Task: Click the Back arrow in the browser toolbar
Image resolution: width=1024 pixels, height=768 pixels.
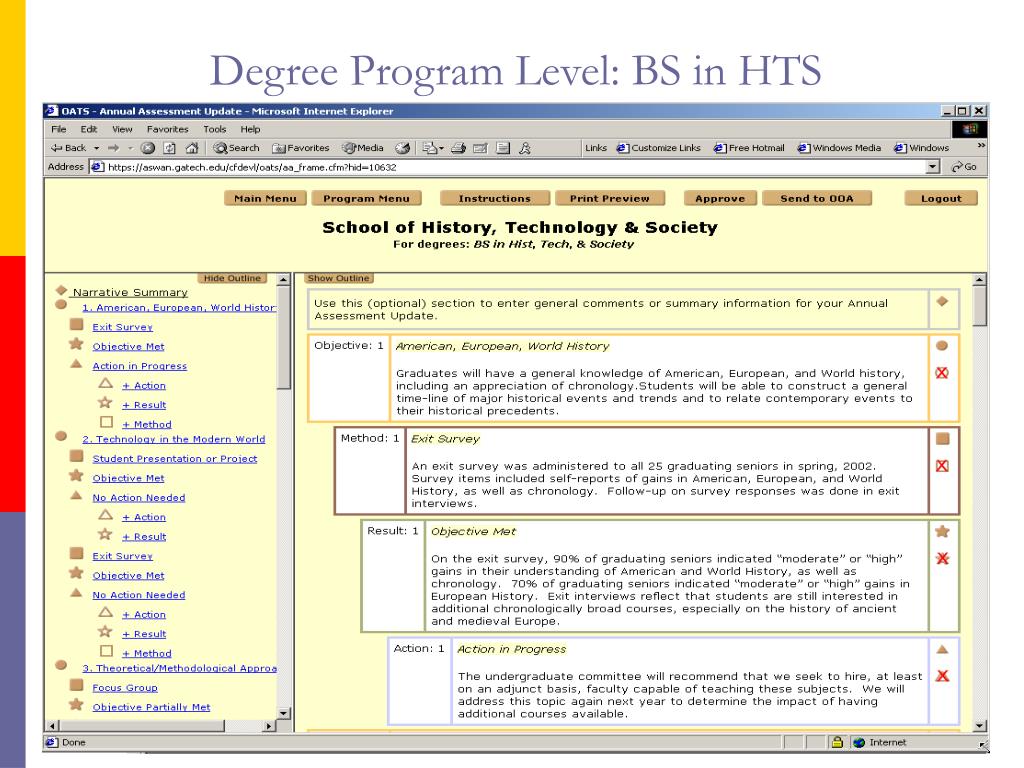Action: click(x=69, y=148)
